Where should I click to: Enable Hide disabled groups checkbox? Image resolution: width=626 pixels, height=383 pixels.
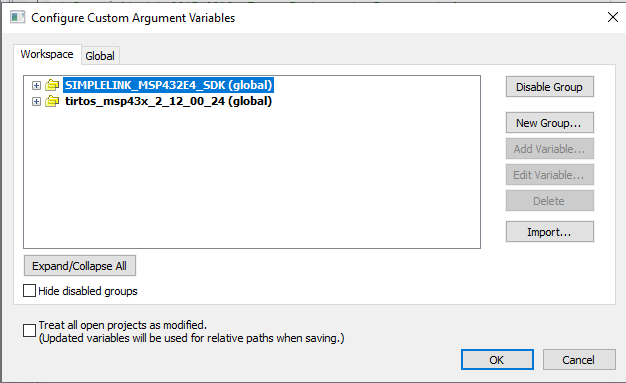pos(30,291)
